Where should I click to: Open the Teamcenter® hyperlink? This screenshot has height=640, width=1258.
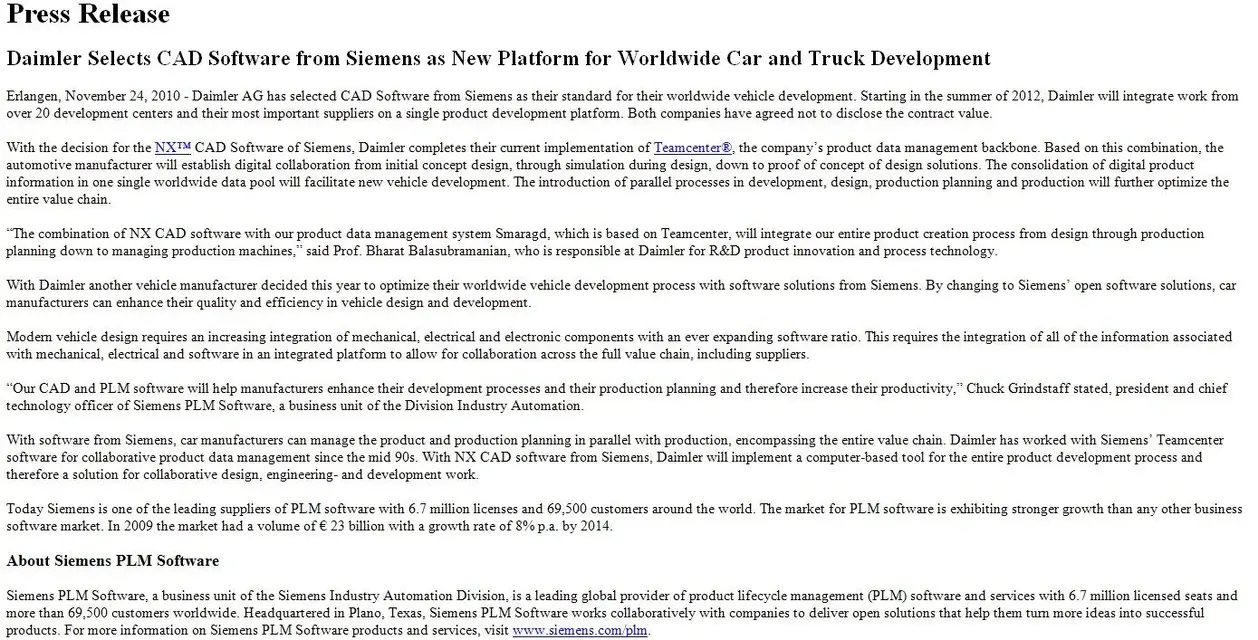click(x=693, y=148)
